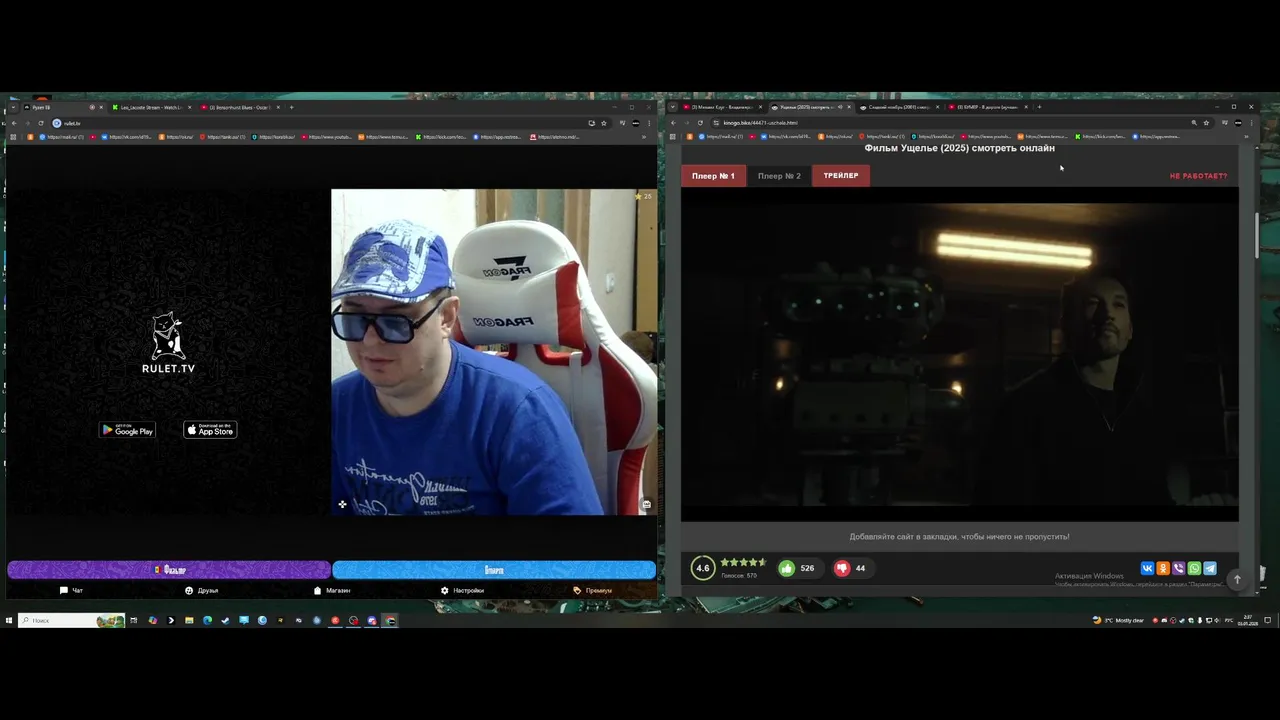Open the taskbar clock and date
The image size is (1280, 720).
tap(1247, 620)
